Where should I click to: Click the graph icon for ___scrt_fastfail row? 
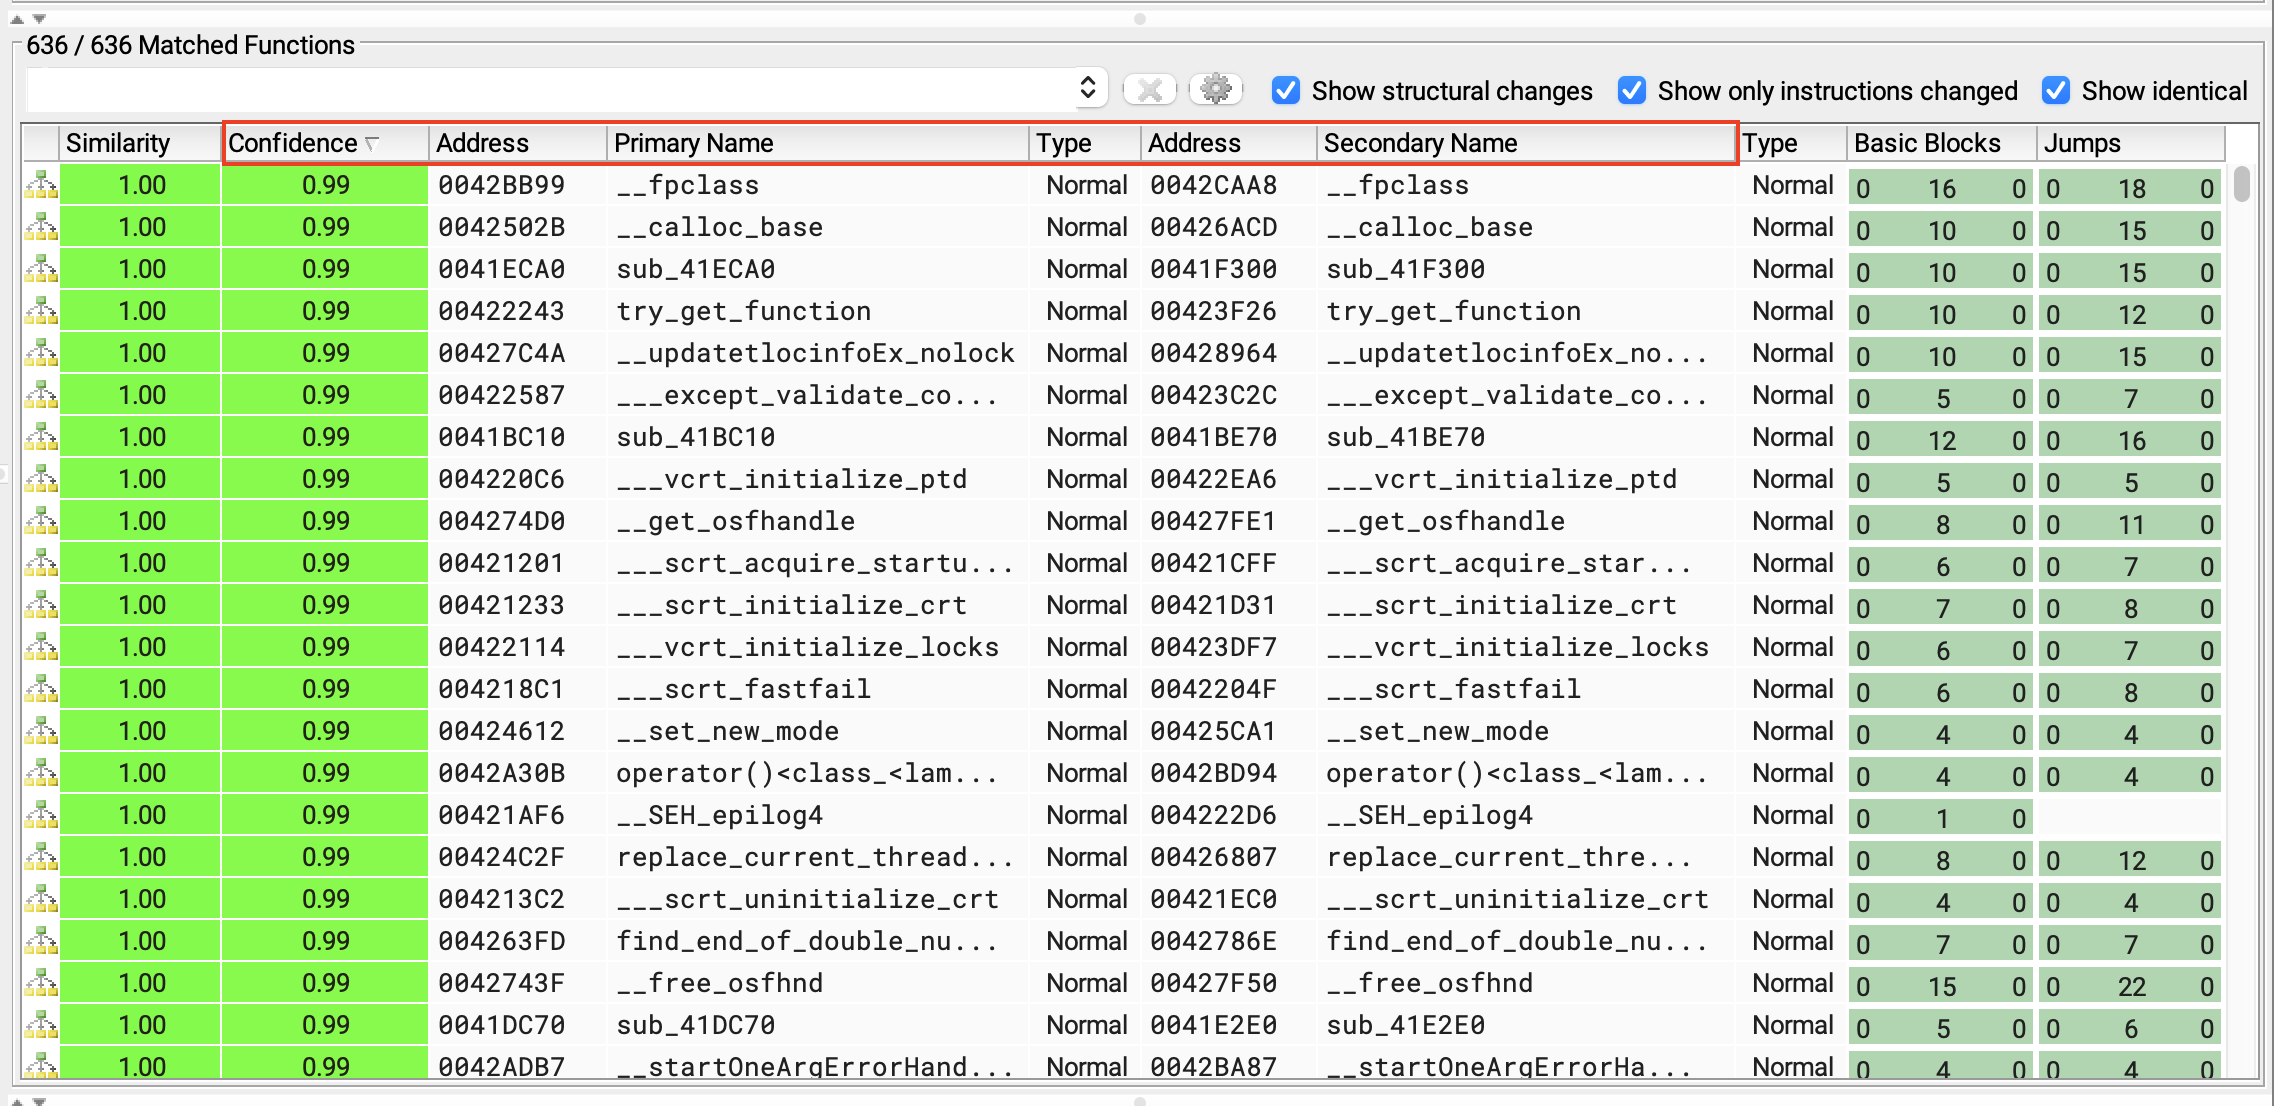(x=41, y=689)
